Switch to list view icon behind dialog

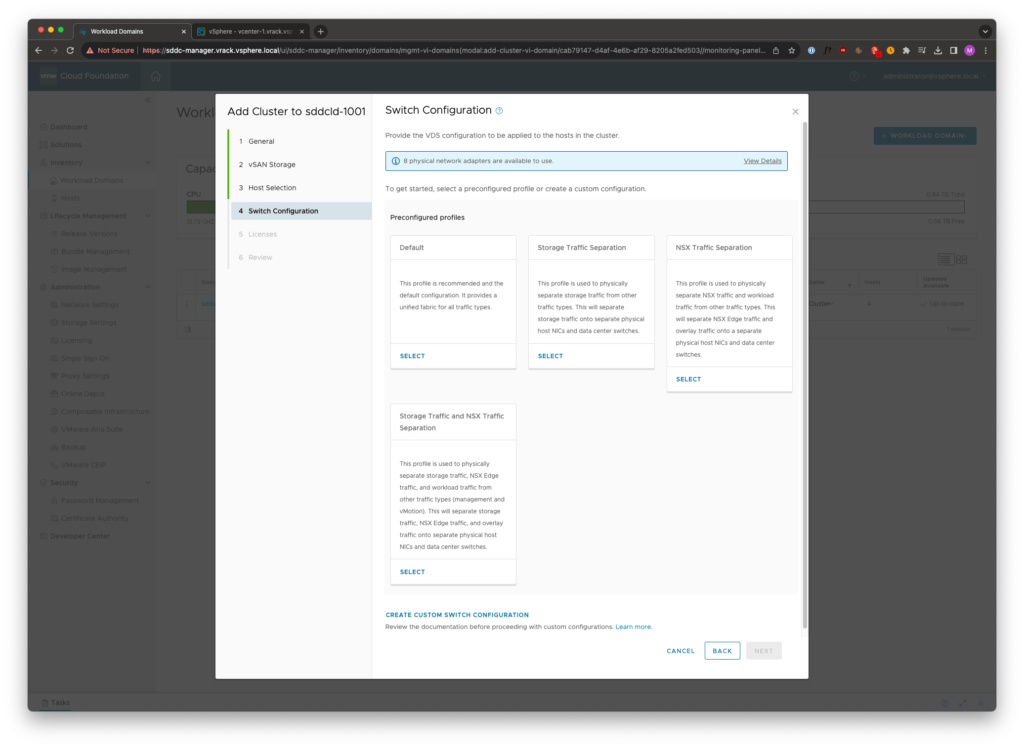944,260
